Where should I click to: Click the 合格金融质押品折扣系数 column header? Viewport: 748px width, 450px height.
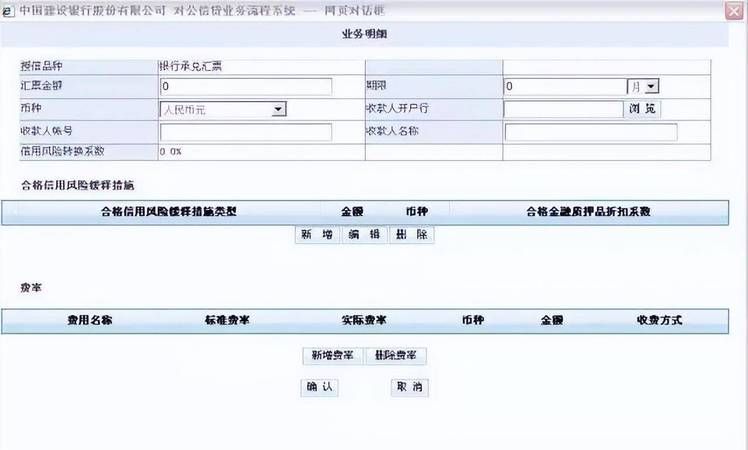pos(588,211)
